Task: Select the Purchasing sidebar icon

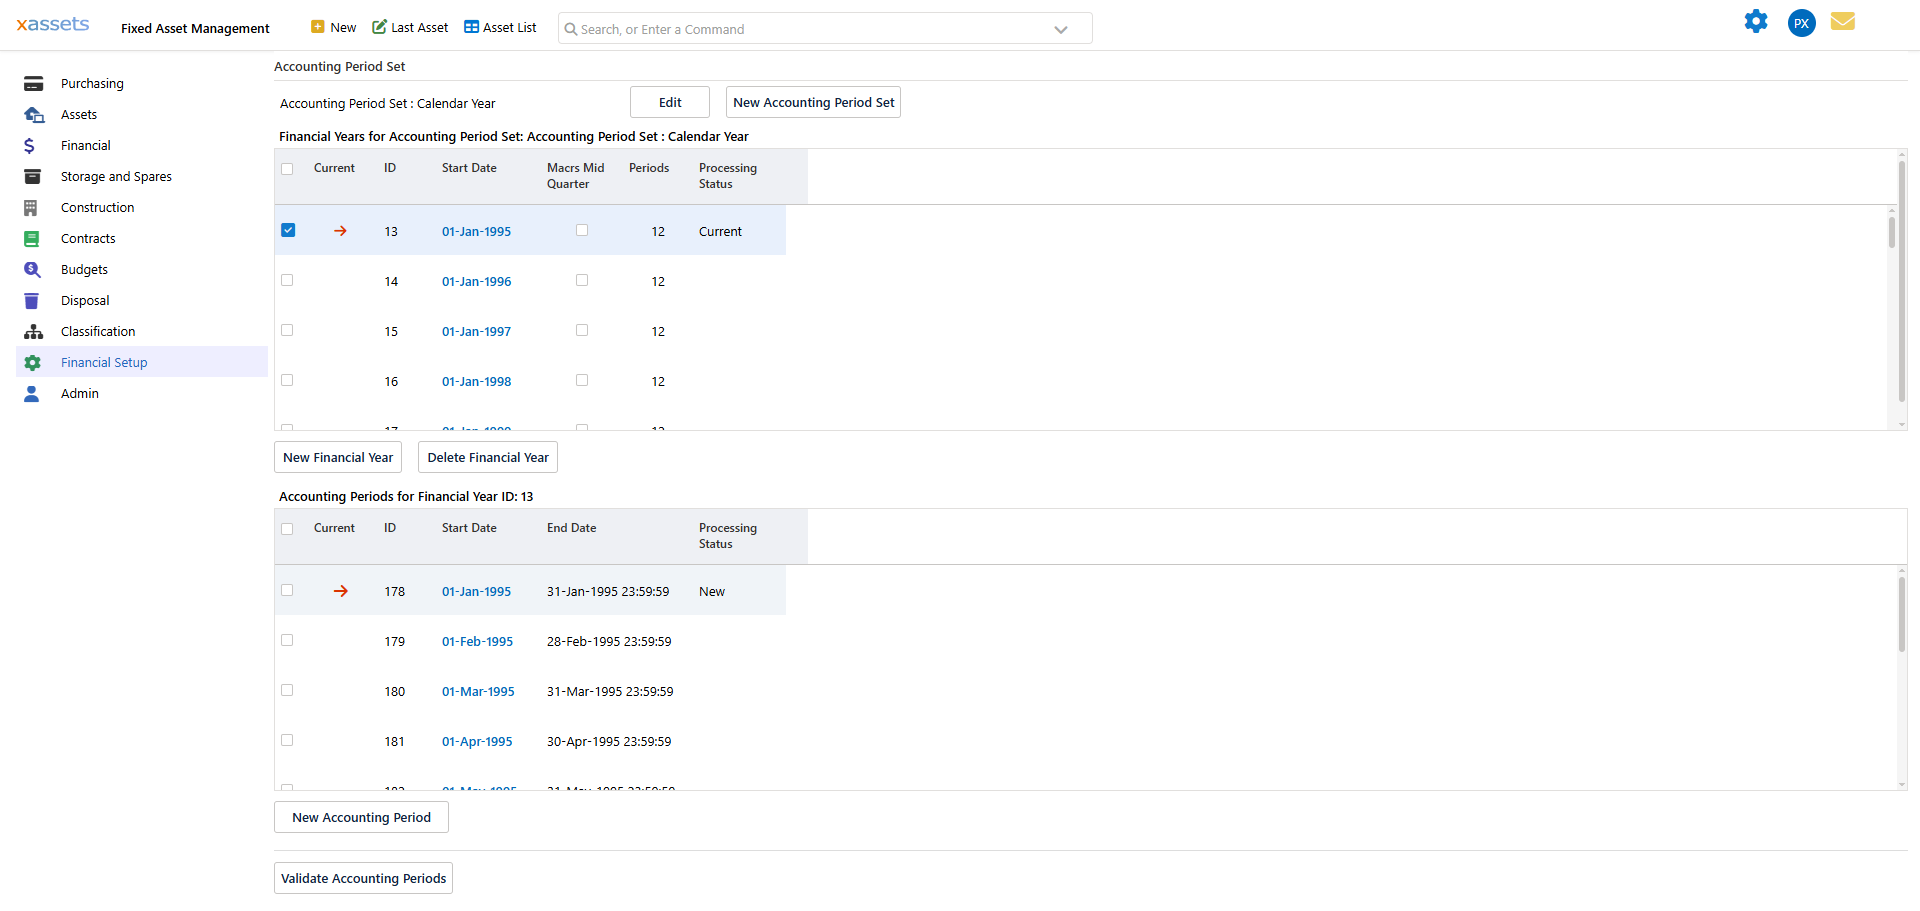Action: tap(33, 83)
